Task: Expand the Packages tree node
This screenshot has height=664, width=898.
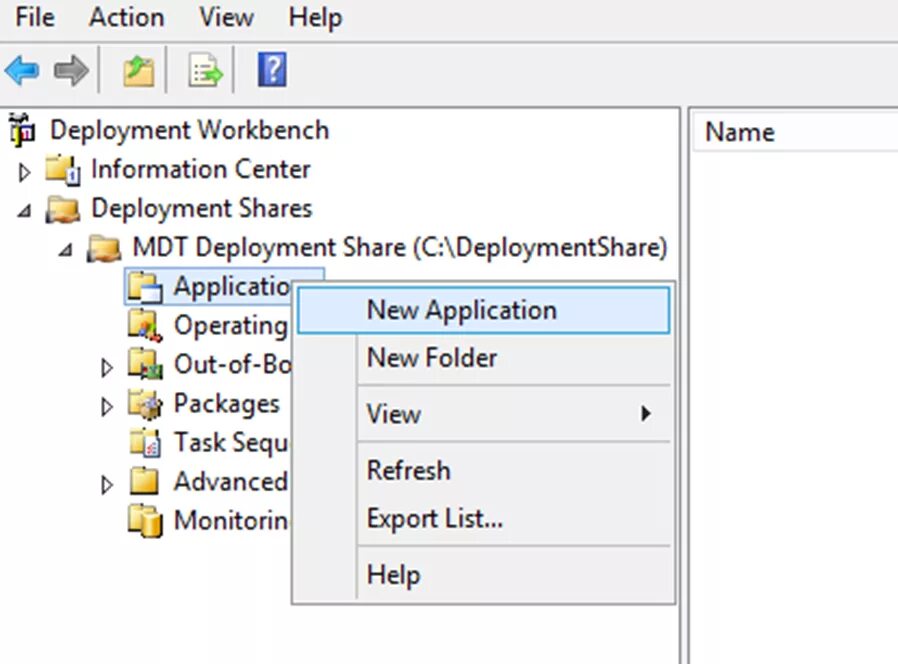Action: click(x=107, y=406)
